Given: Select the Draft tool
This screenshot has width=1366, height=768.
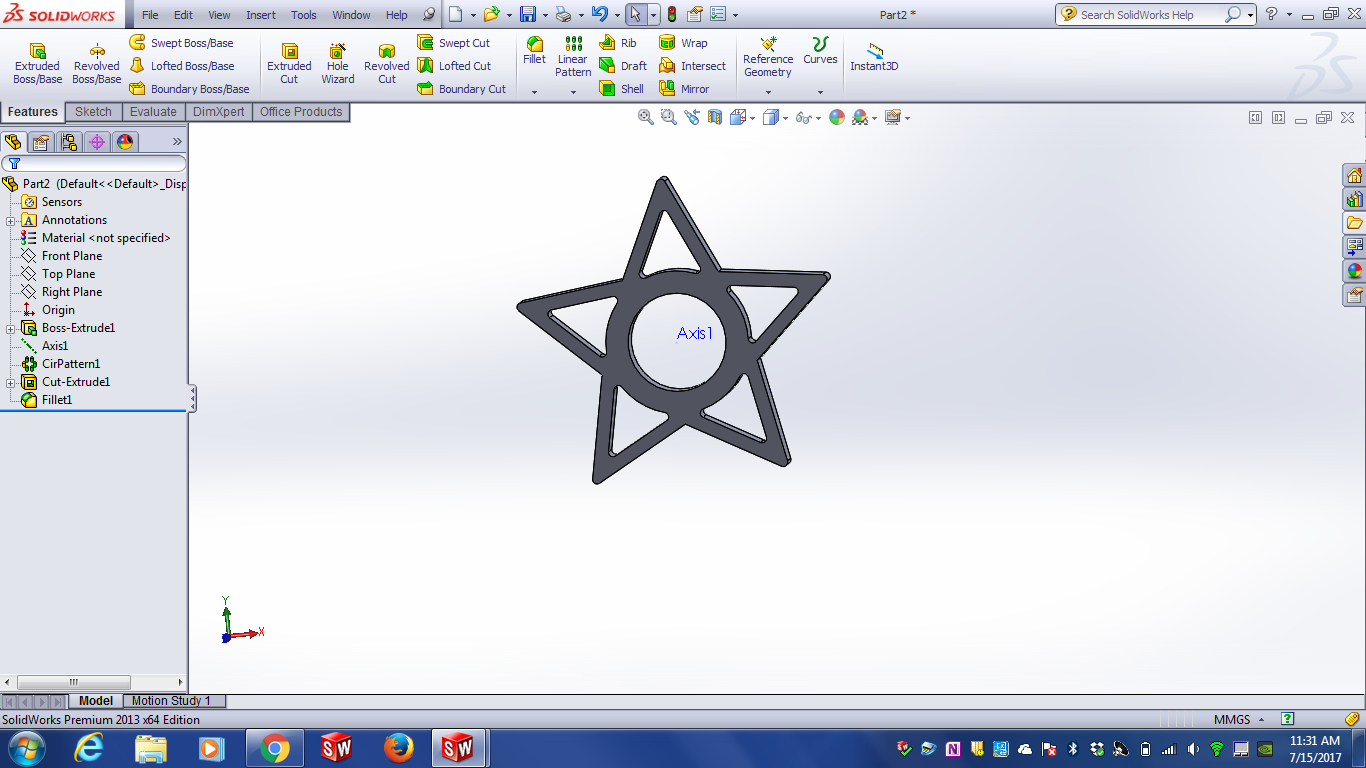Looking at the screenshot, I should [x=623, y=66].
